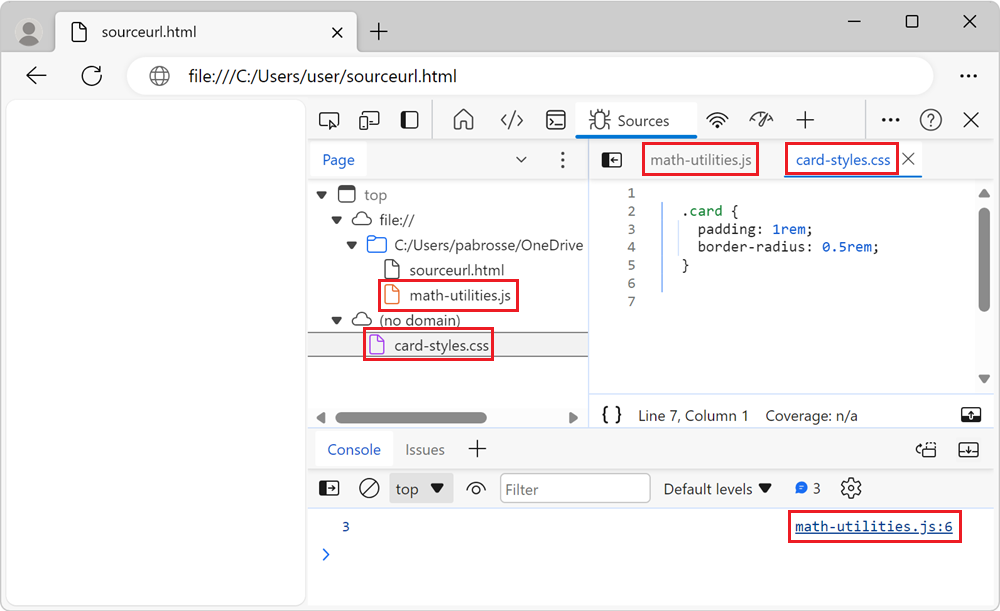Viewport: 1000px width, 611px height.
Task: Click the Inspect element tool icon
Action: click(329, 120)
